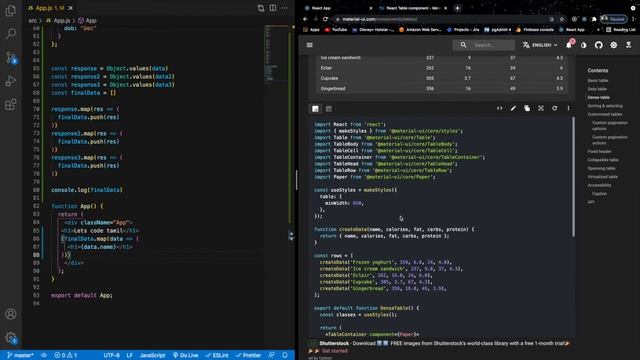
Task: Copy the demo source code
Action: pyautogui.click(x=527, y=108)
